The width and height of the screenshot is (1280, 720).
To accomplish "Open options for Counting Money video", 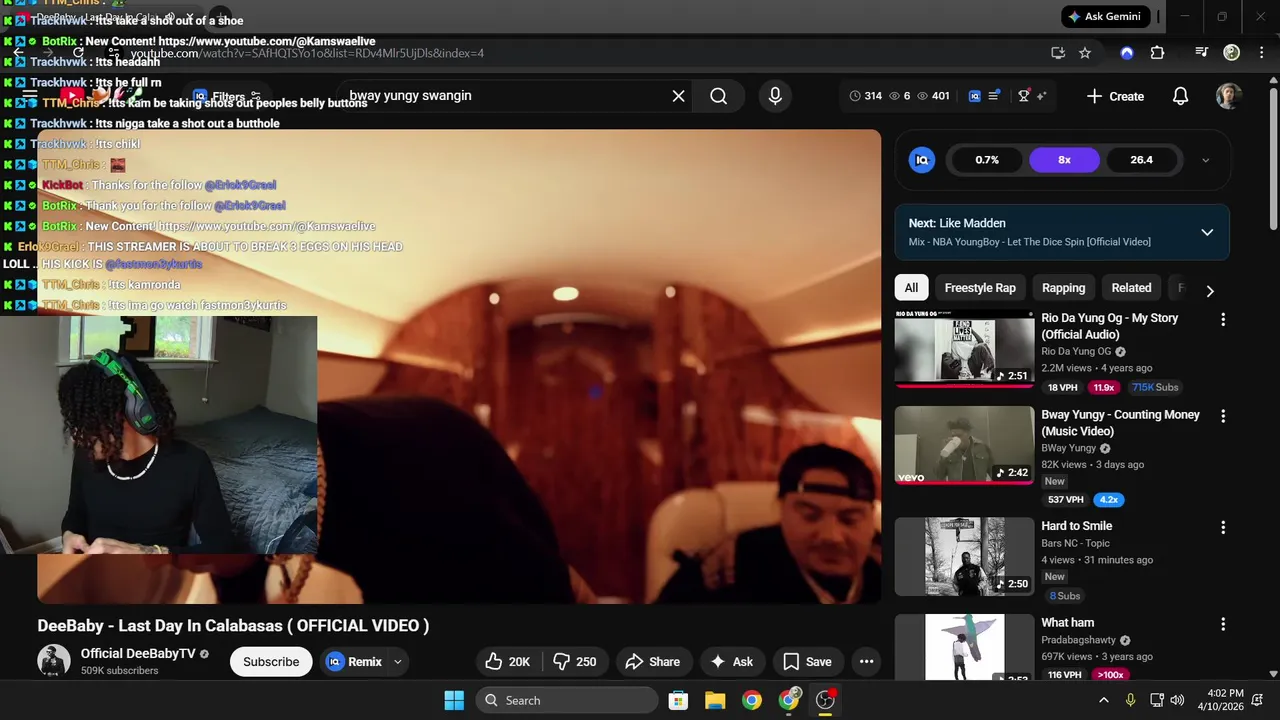I will tap(1222, 416).
